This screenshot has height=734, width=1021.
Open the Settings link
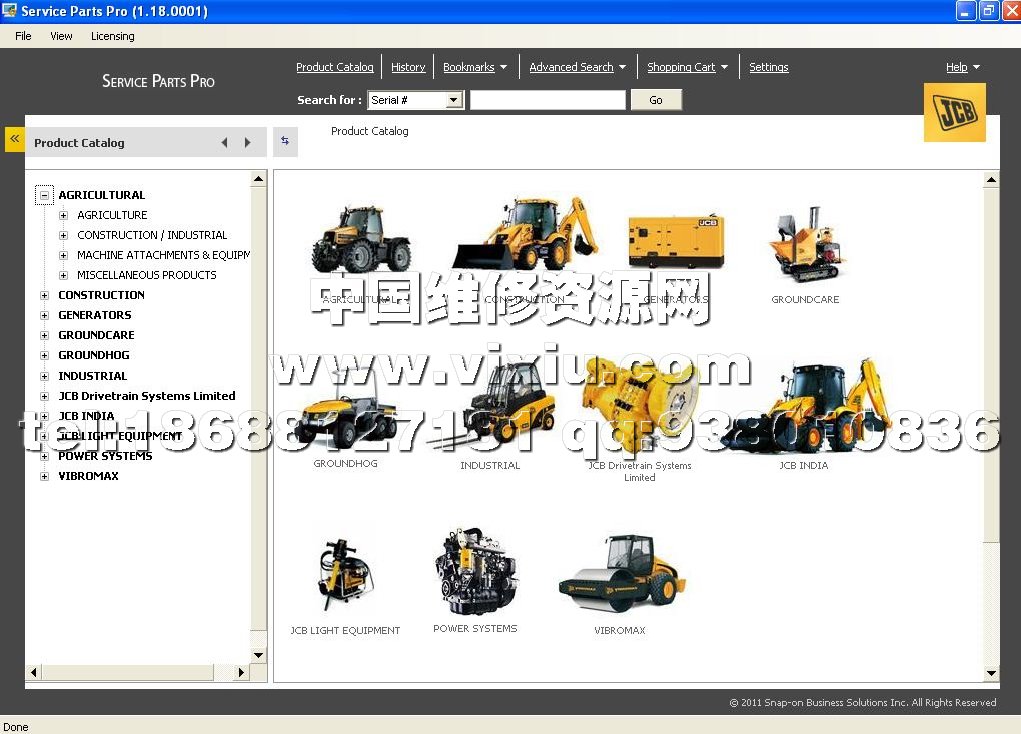click(x=768, y=67)
